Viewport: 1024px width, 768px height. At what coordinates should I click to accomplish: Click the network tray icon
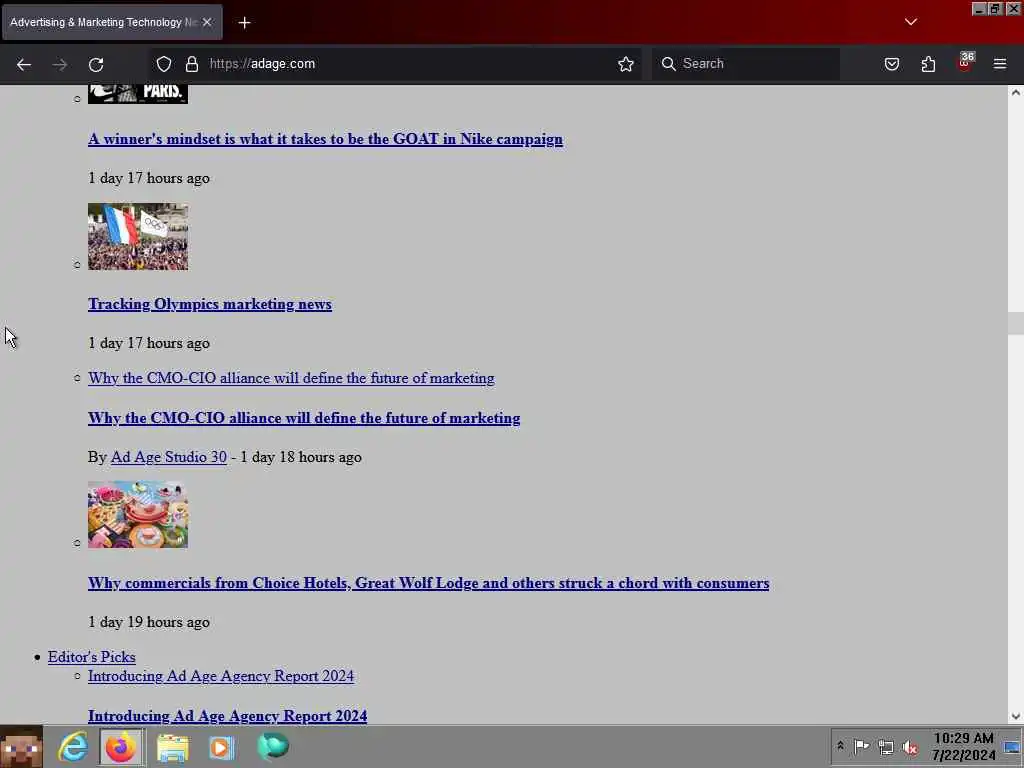[886, 747]
